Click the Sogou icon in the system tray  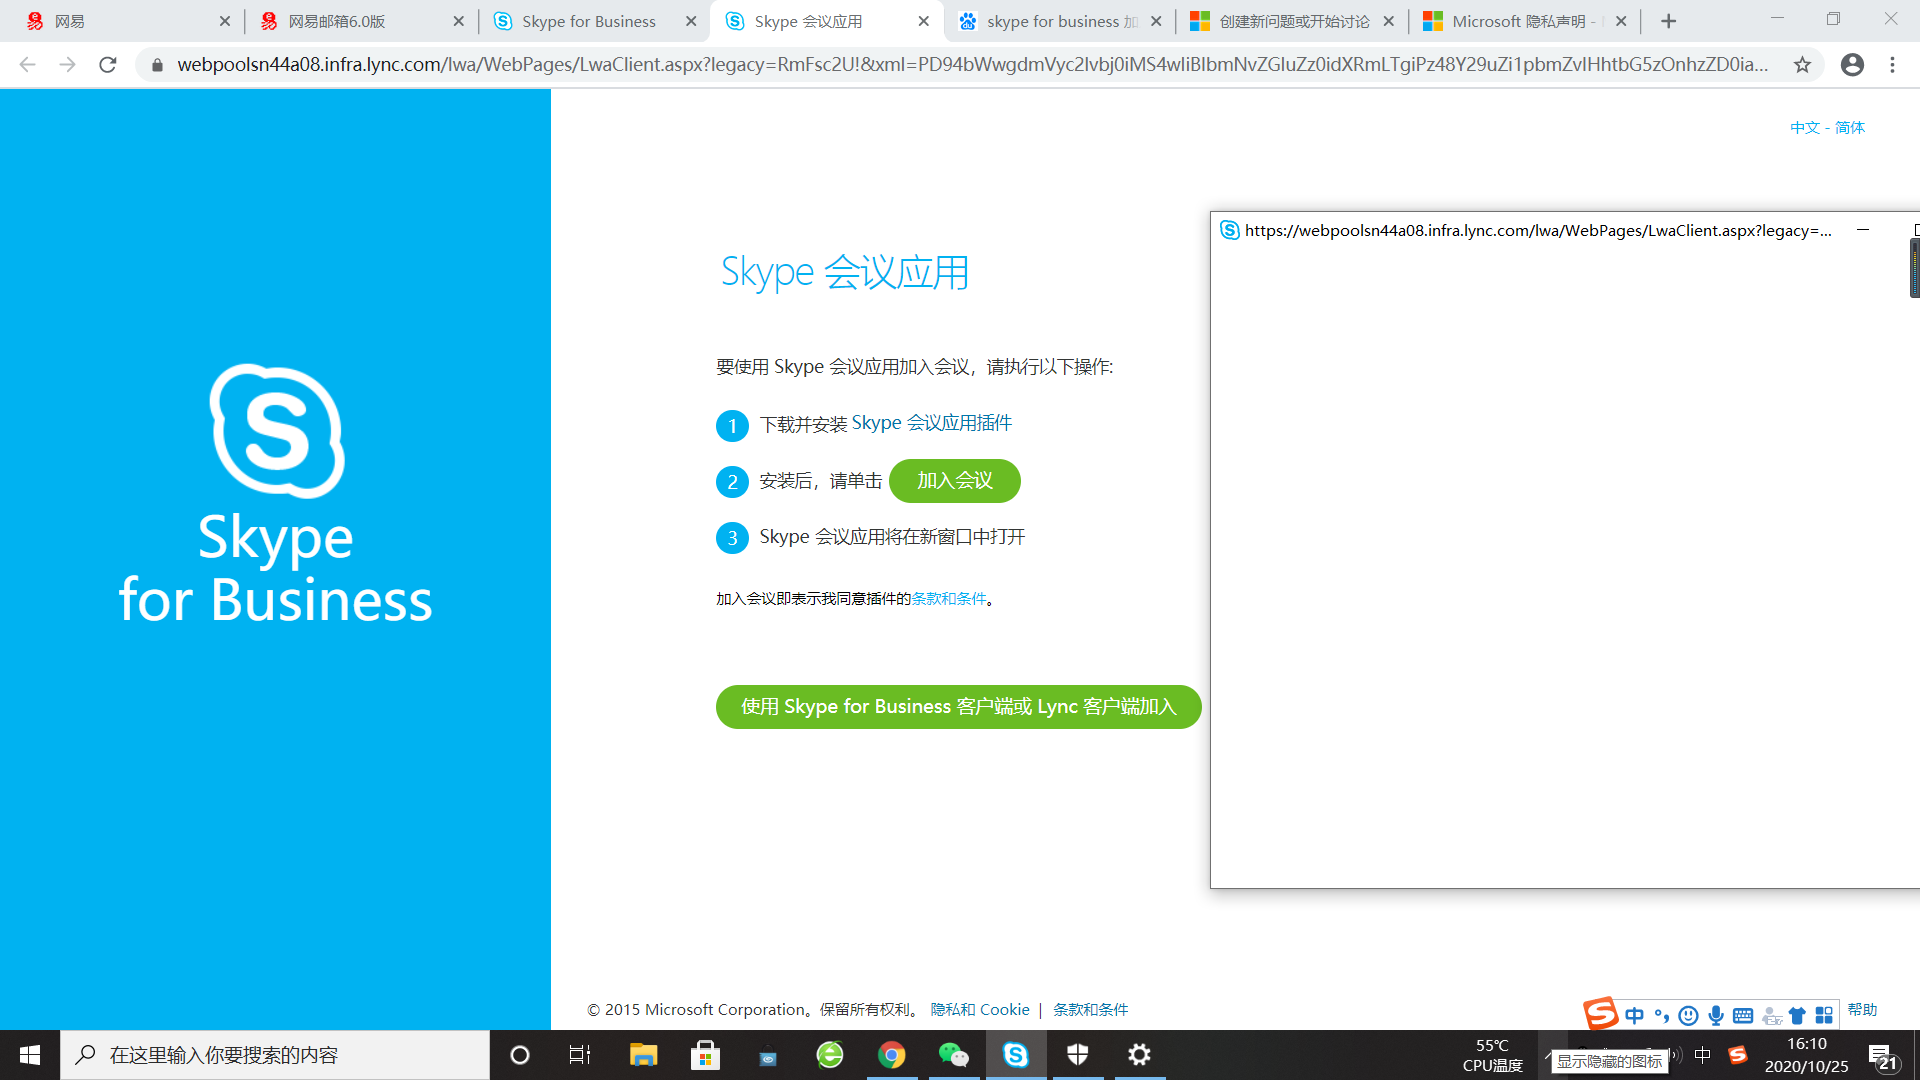(x=1738, y=1055)
